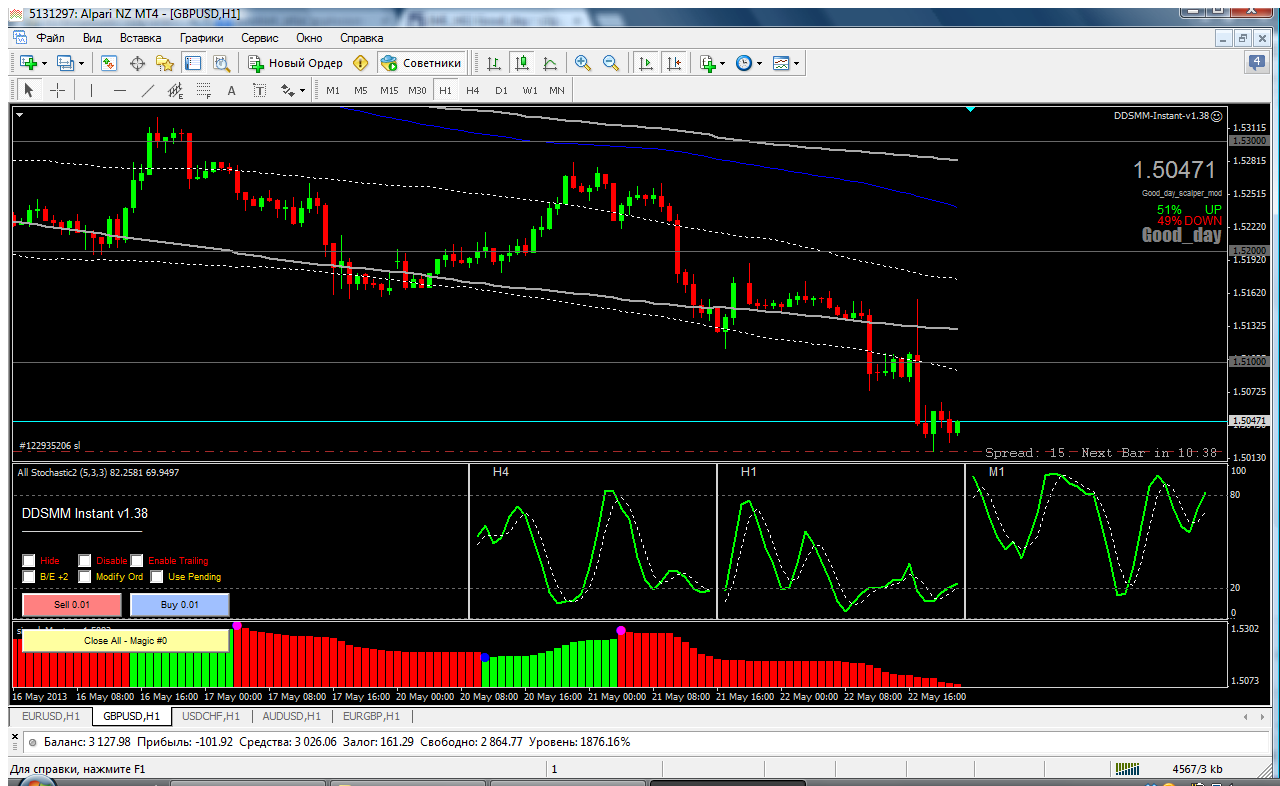Click Close All - Magic #0 button
1280x786 pixels.
pyautogui.click(x=125, y=640)
